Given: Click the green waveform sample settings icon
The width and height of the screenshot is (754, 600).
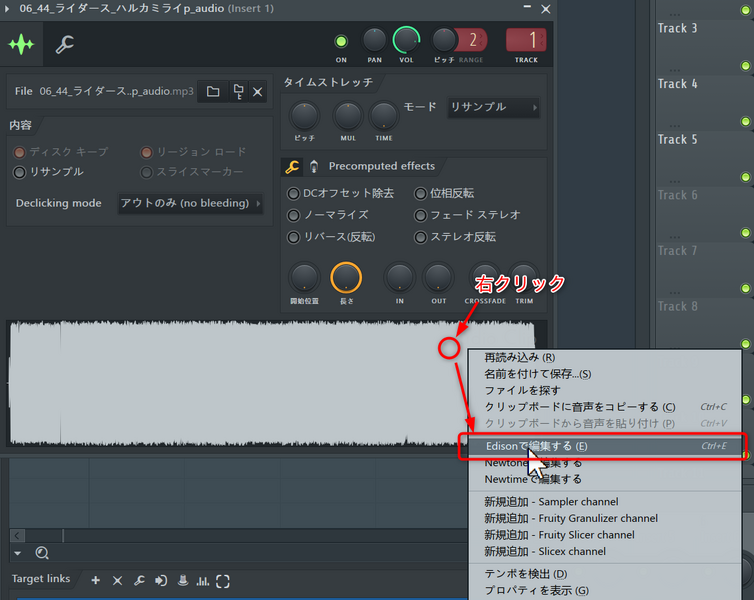Looking at the screenshot, I should coord(21,45).
